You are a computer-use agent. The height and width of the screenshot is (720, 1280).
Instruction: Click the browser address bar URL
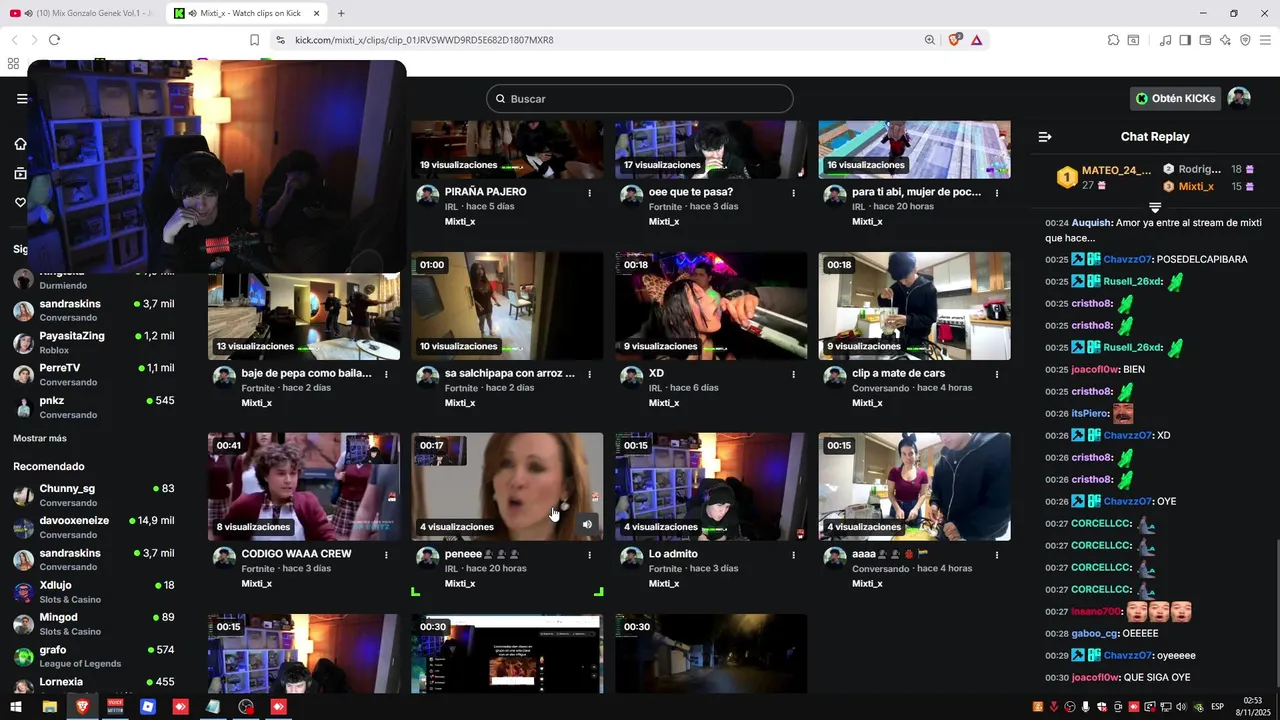click(x=424, y=40)
